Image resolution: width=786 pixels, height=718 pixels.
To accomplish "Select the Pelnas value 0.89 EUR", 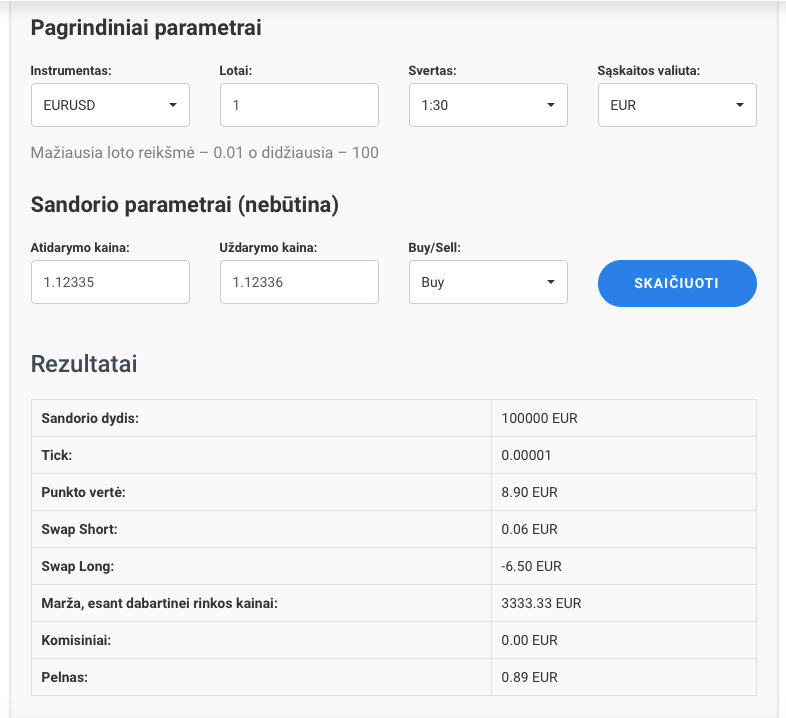I will tap(529, 677).
